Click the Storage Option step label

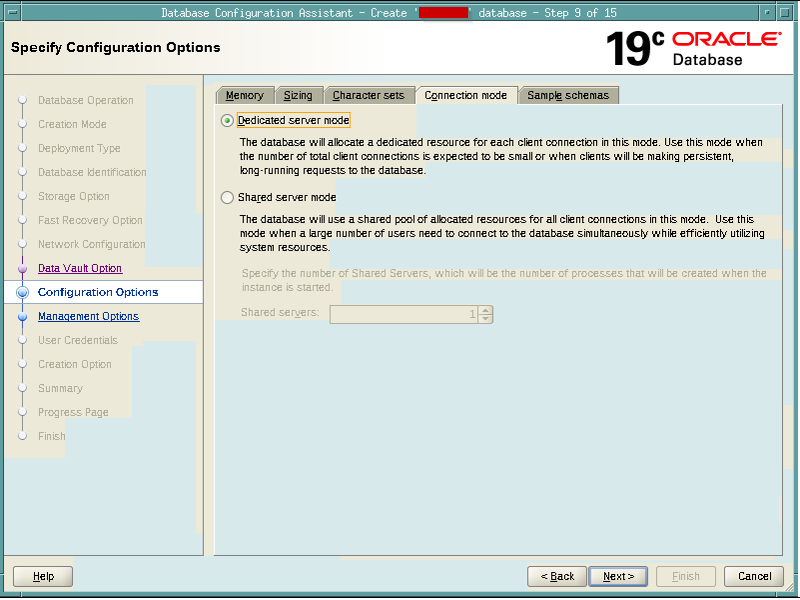click(73, 196)
